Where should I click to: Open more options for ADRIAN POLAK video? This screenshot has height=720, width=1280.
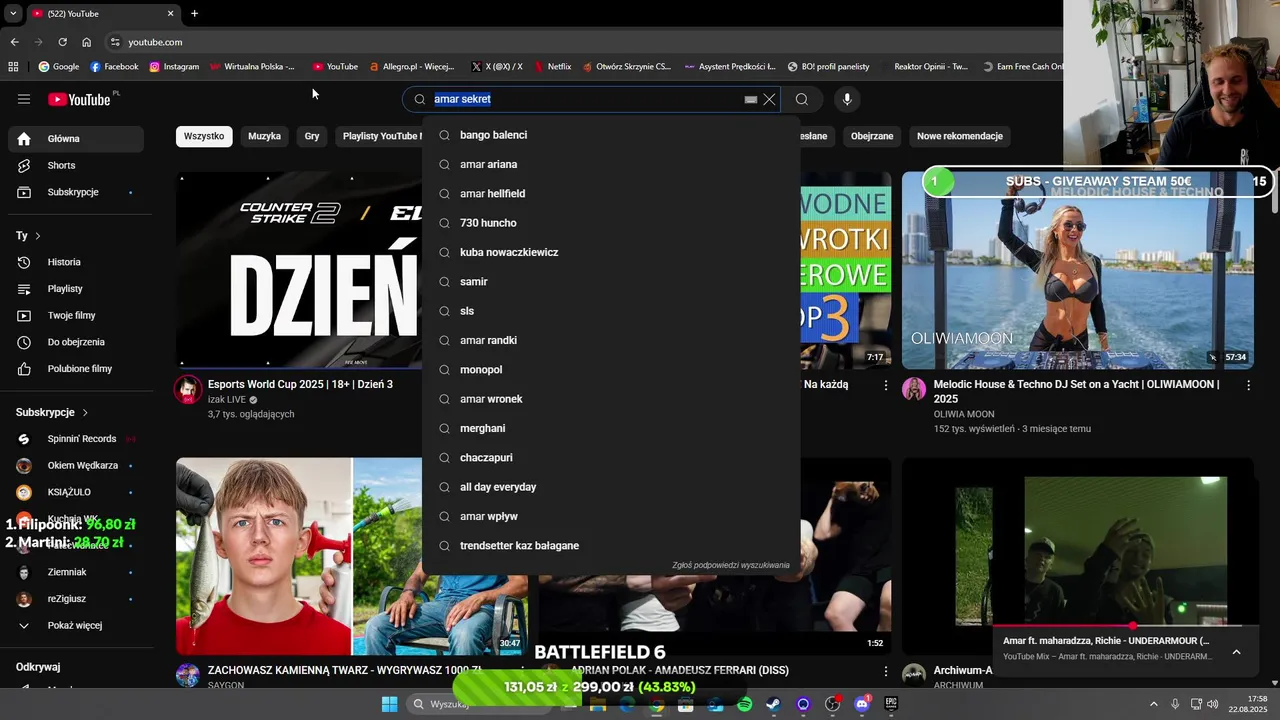885,671
